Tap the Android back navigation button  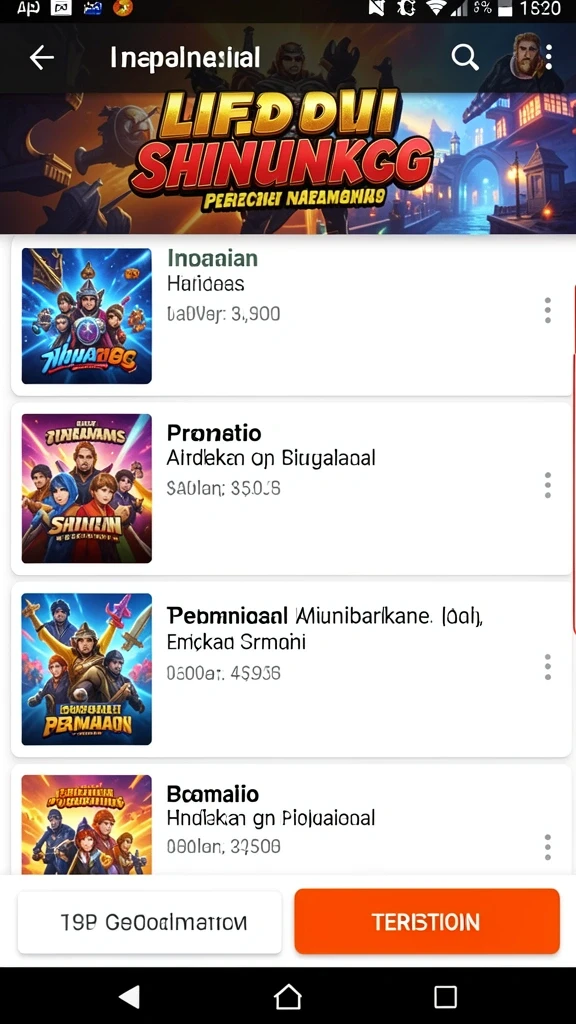click(130, 997)
